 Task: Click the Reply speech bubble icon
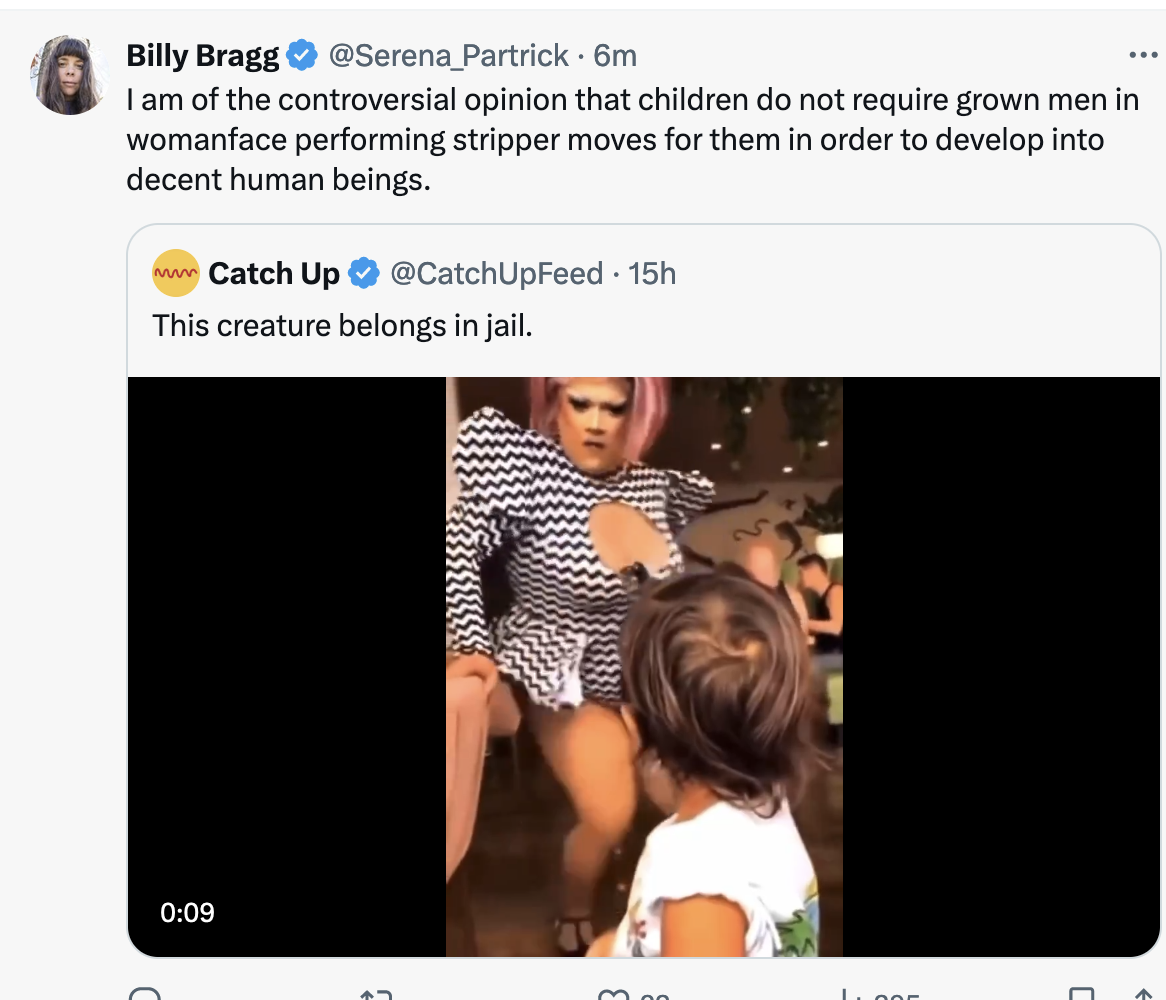click(146, 995)
